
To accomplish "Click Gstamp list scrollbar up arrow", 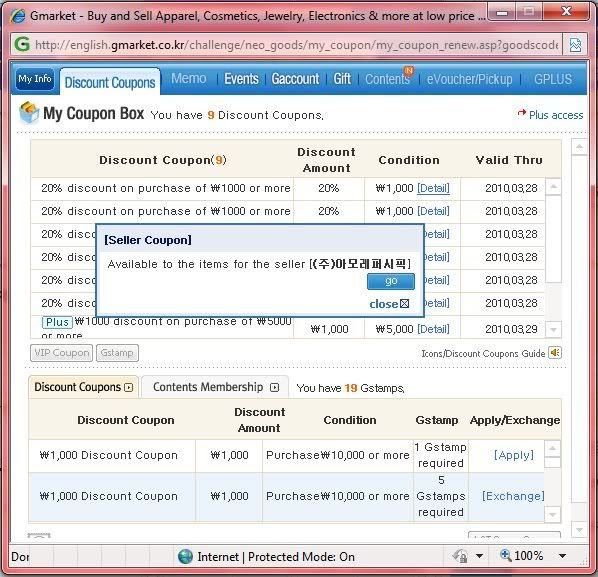I will coord(552,448).
